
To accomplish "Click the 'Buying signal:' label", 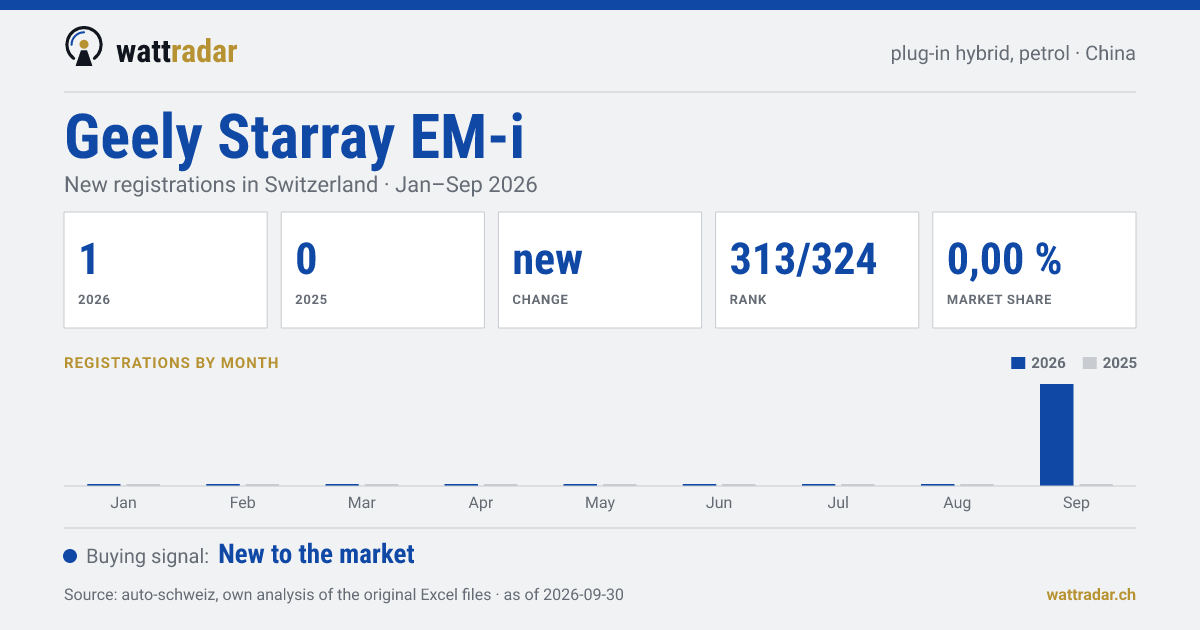I will pos(148,556).
